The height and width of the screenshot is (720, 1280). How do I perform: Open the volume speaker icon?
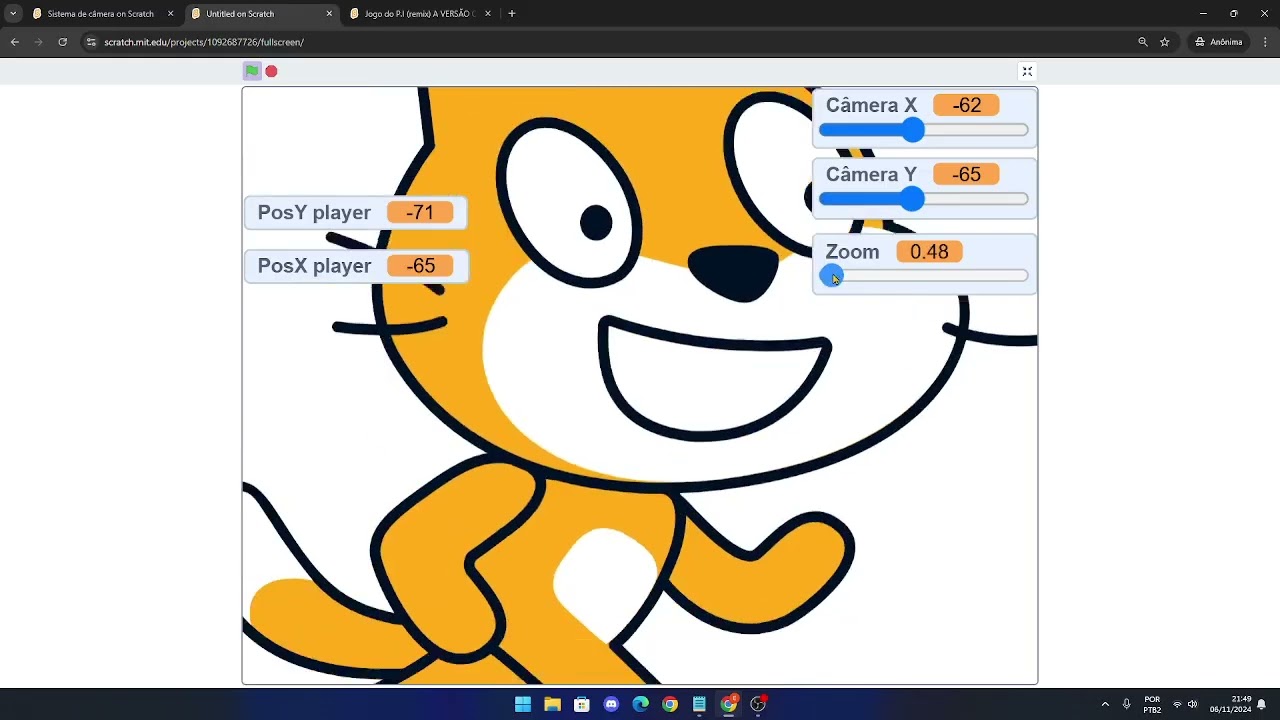[x=1193, y=704]
